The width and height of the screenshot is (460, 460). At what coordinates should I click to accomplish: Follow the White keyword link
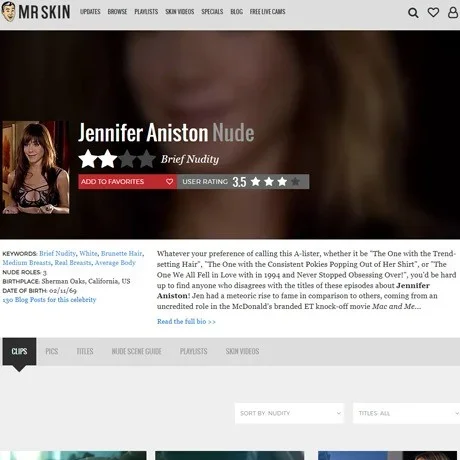click(x=88, y=253)
